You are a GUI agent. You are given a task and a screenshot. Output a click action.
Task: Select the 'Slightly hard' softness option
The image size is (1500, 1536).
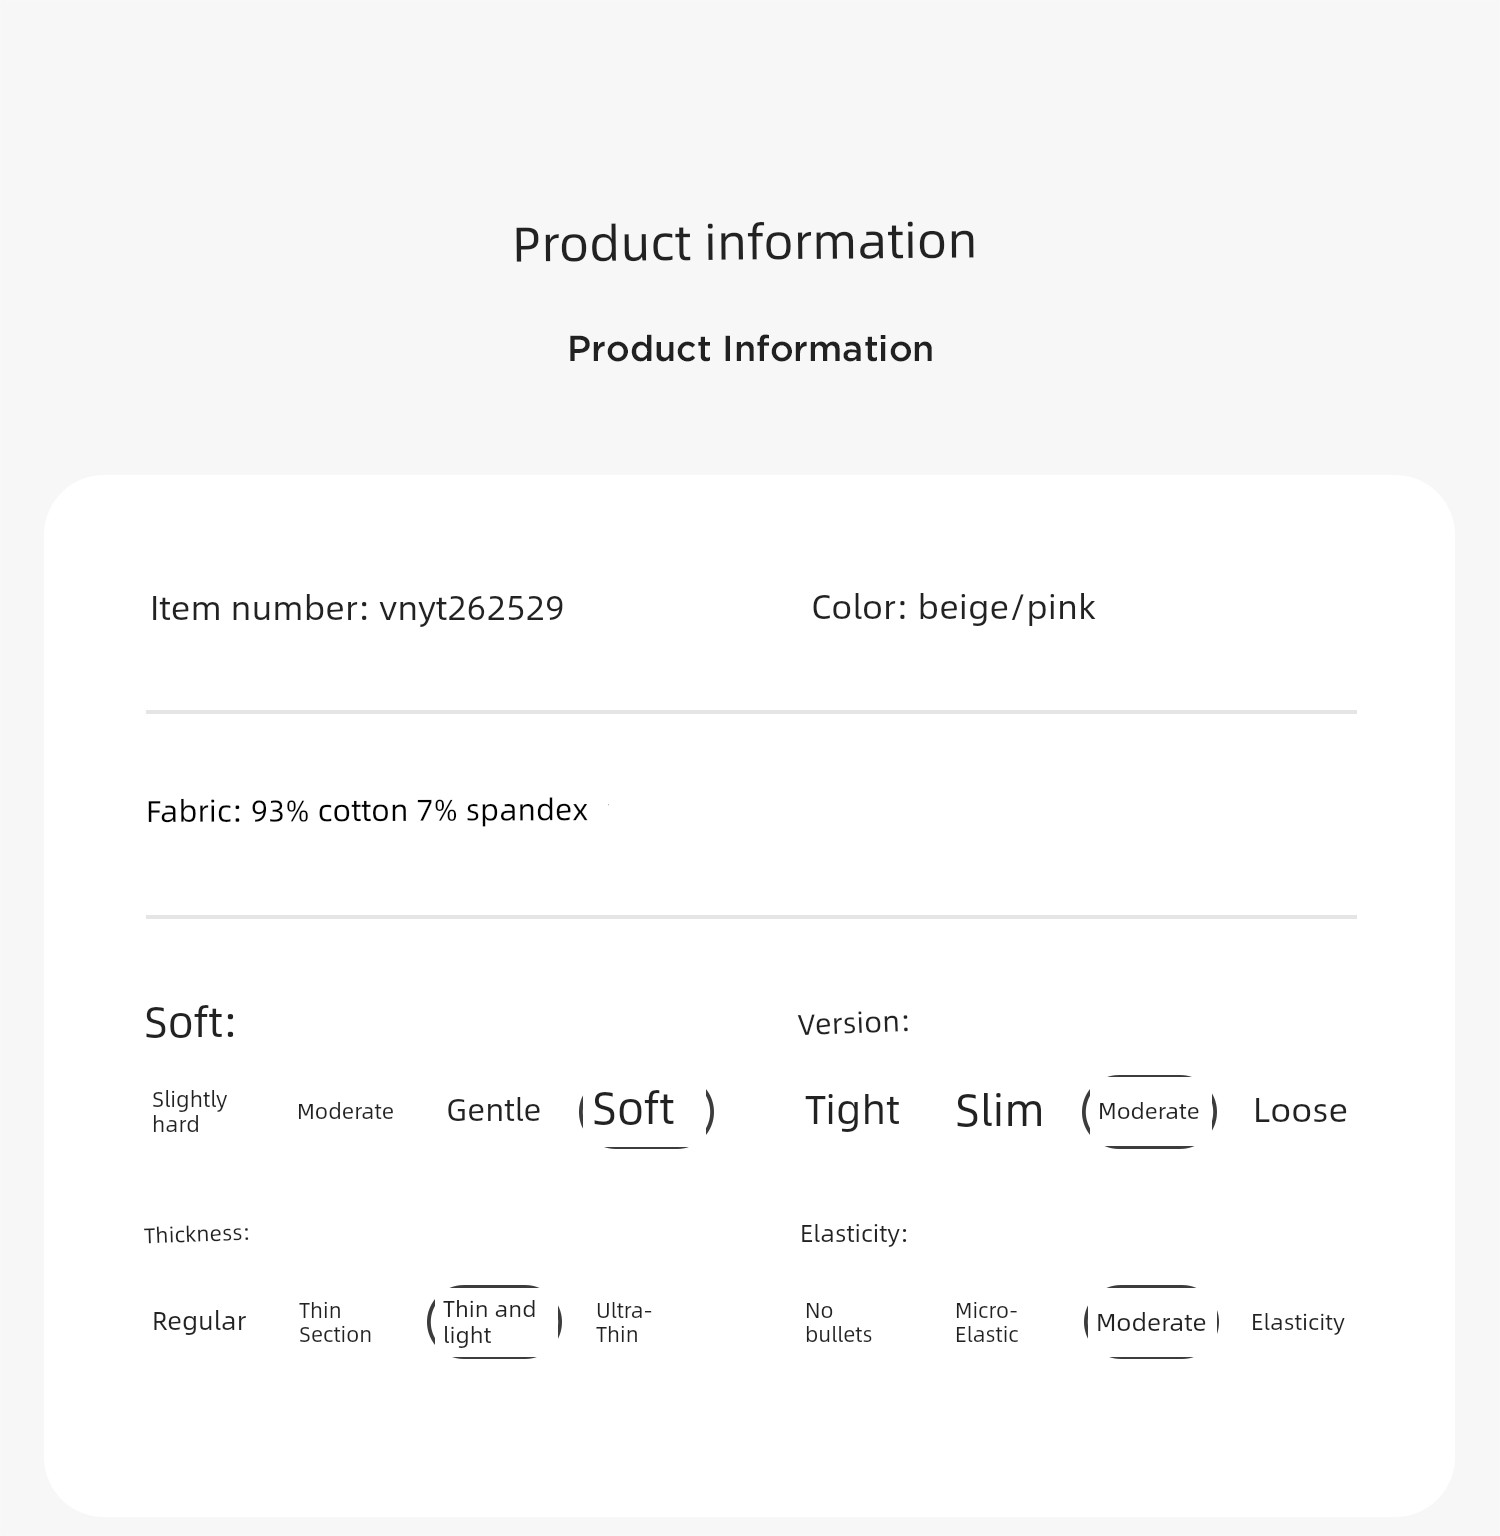190,1112
